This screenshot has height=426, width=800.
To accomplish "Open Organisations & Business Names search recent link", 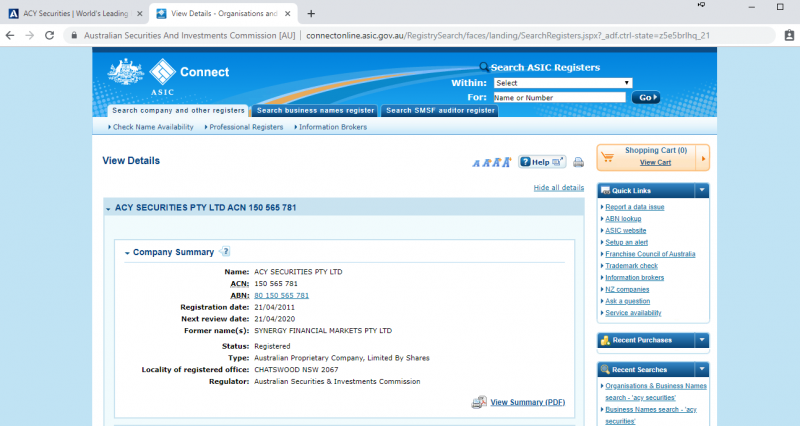I will (x=656, y=391).
